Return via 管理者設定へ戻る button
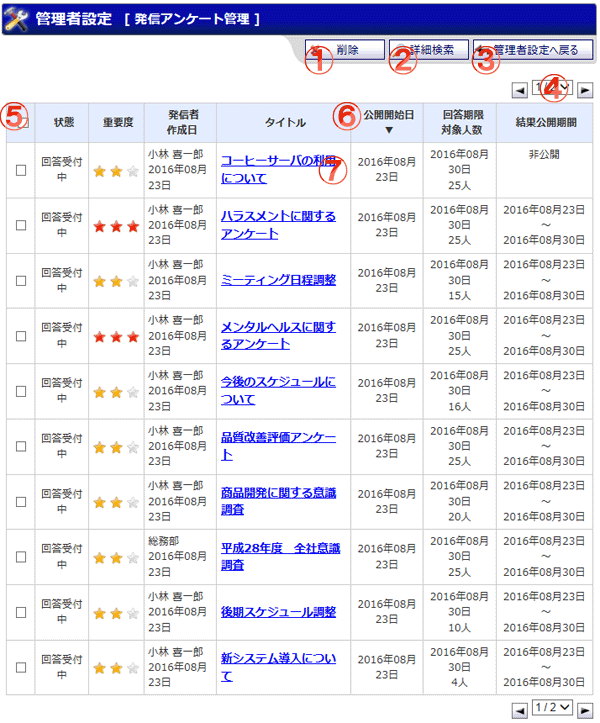 (x=533, y=49)
